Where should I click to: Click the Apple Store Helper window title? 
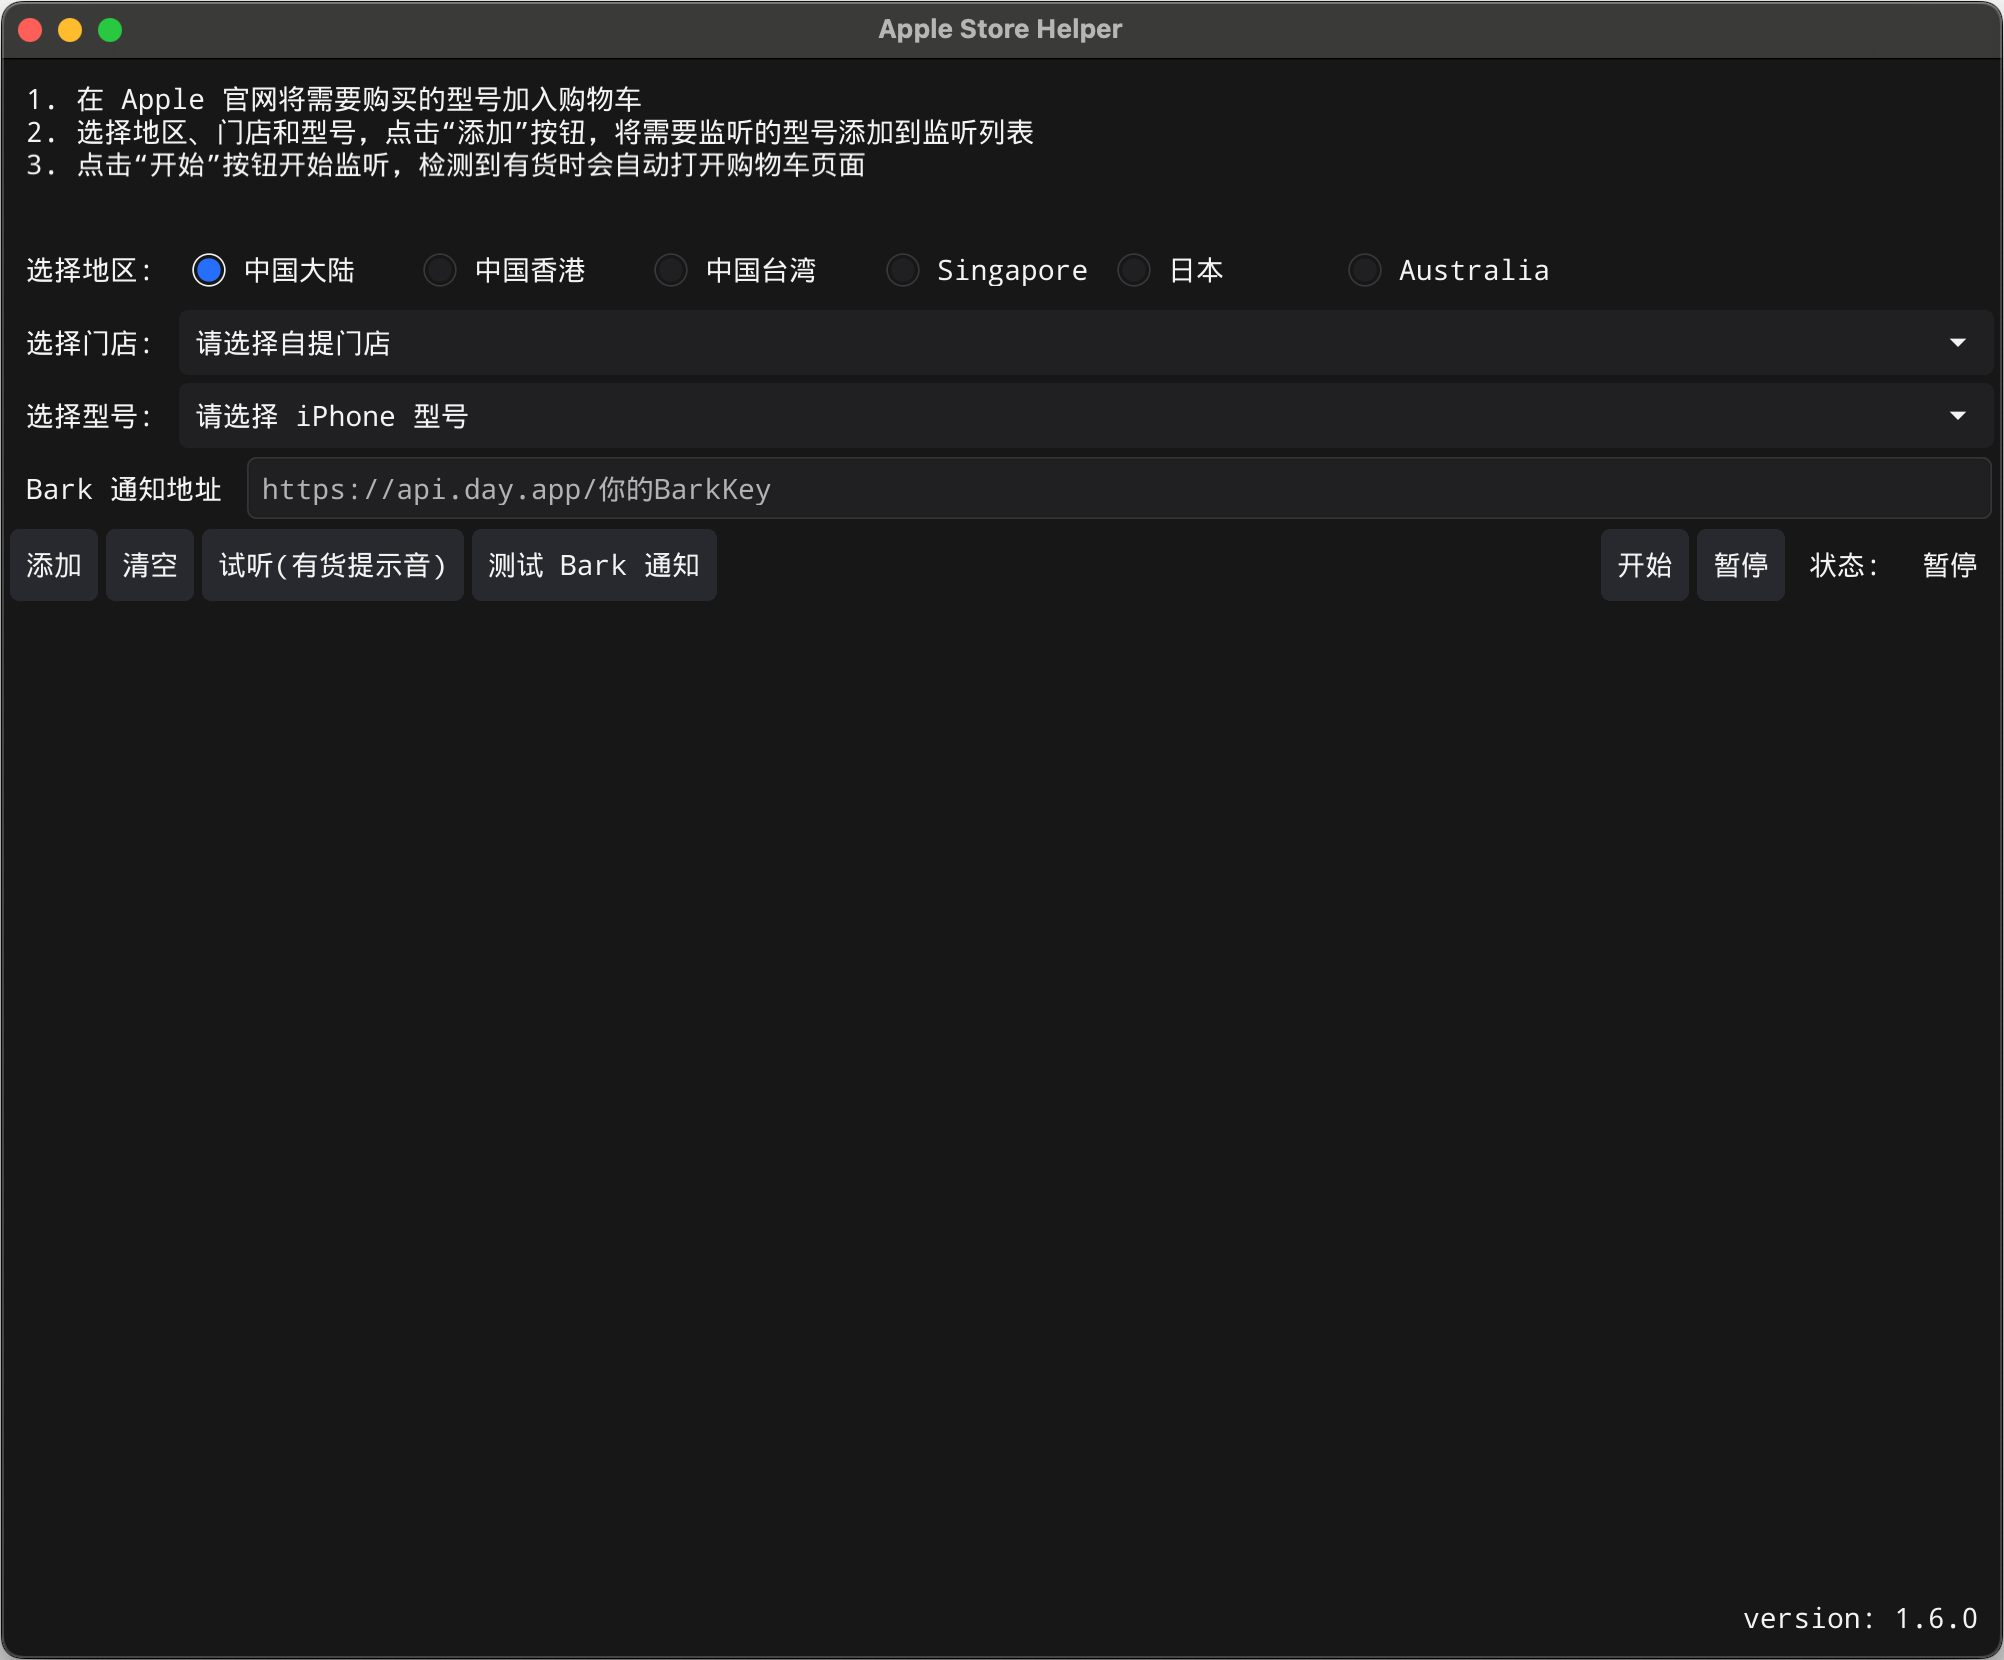point(1000,29)
